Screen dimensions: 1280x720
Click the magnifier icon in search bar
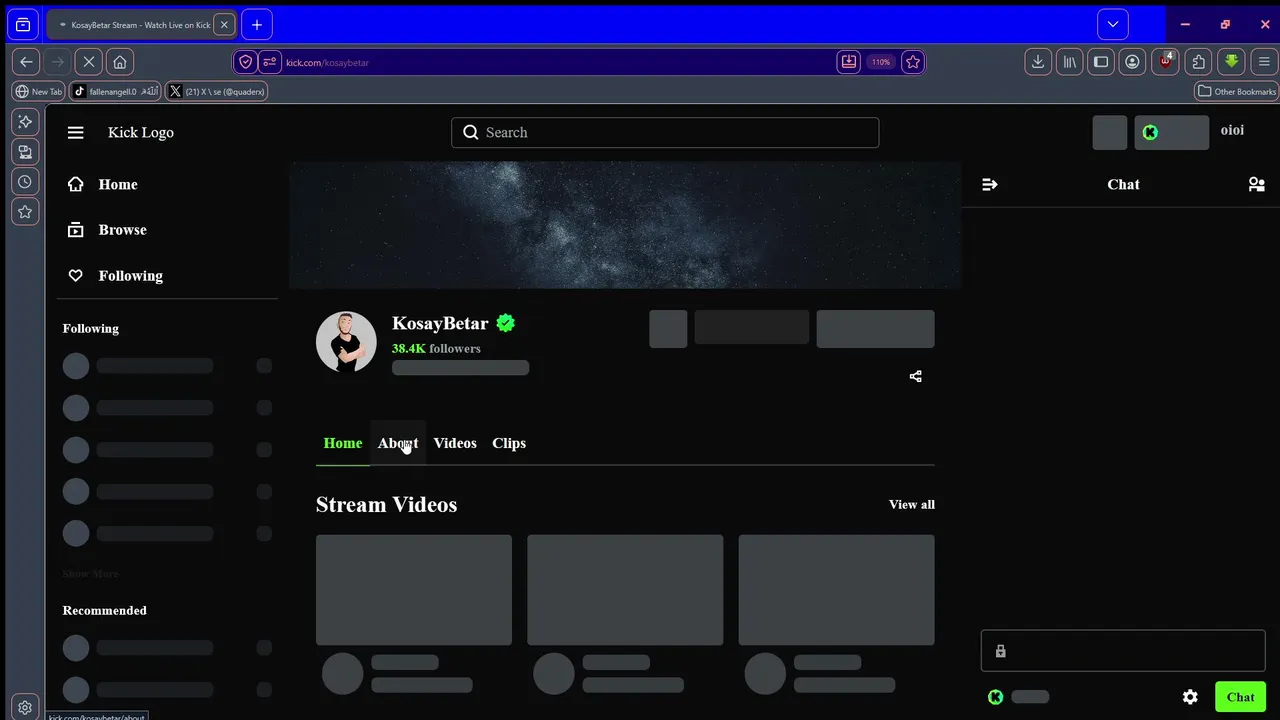click(471, 132)
